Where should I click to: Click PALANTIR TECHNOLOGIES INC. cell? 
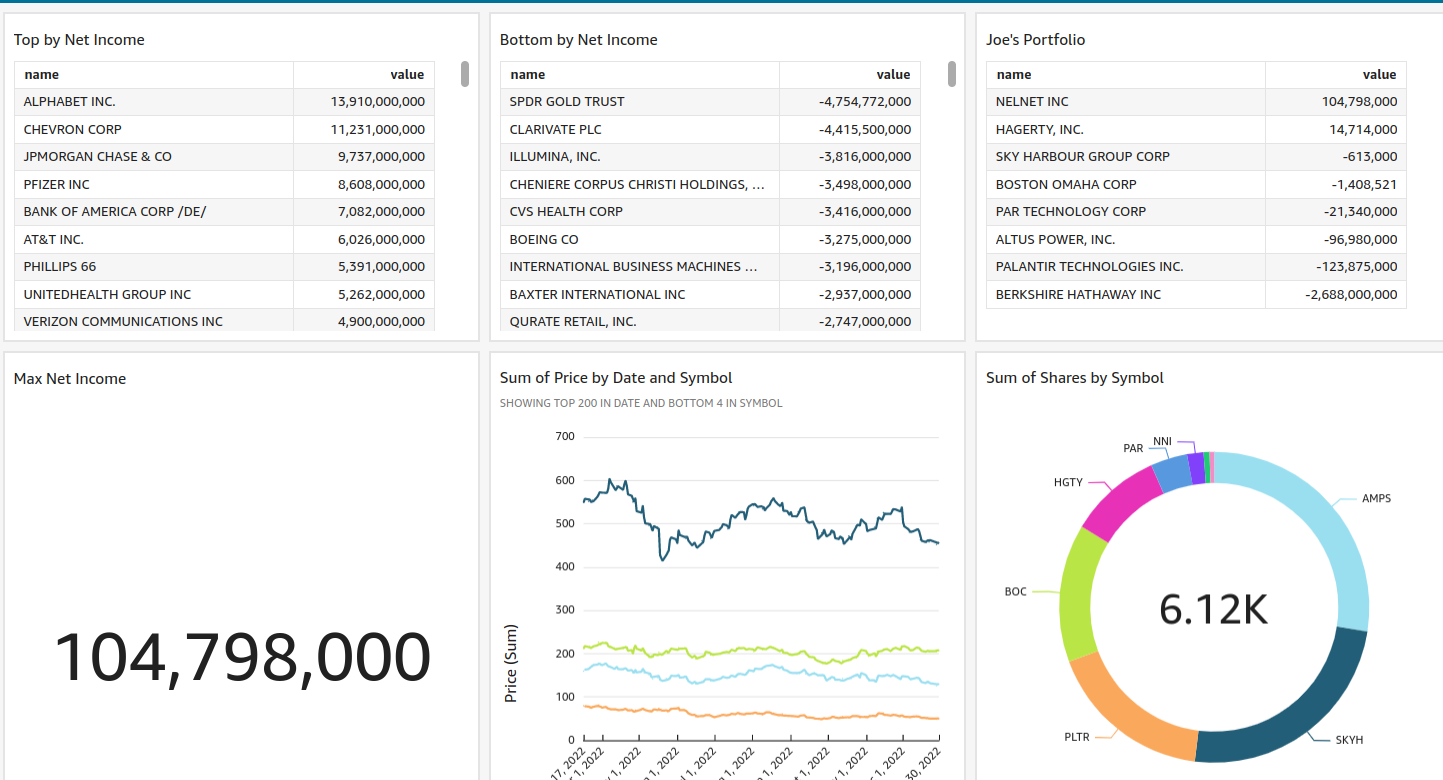1126,267
